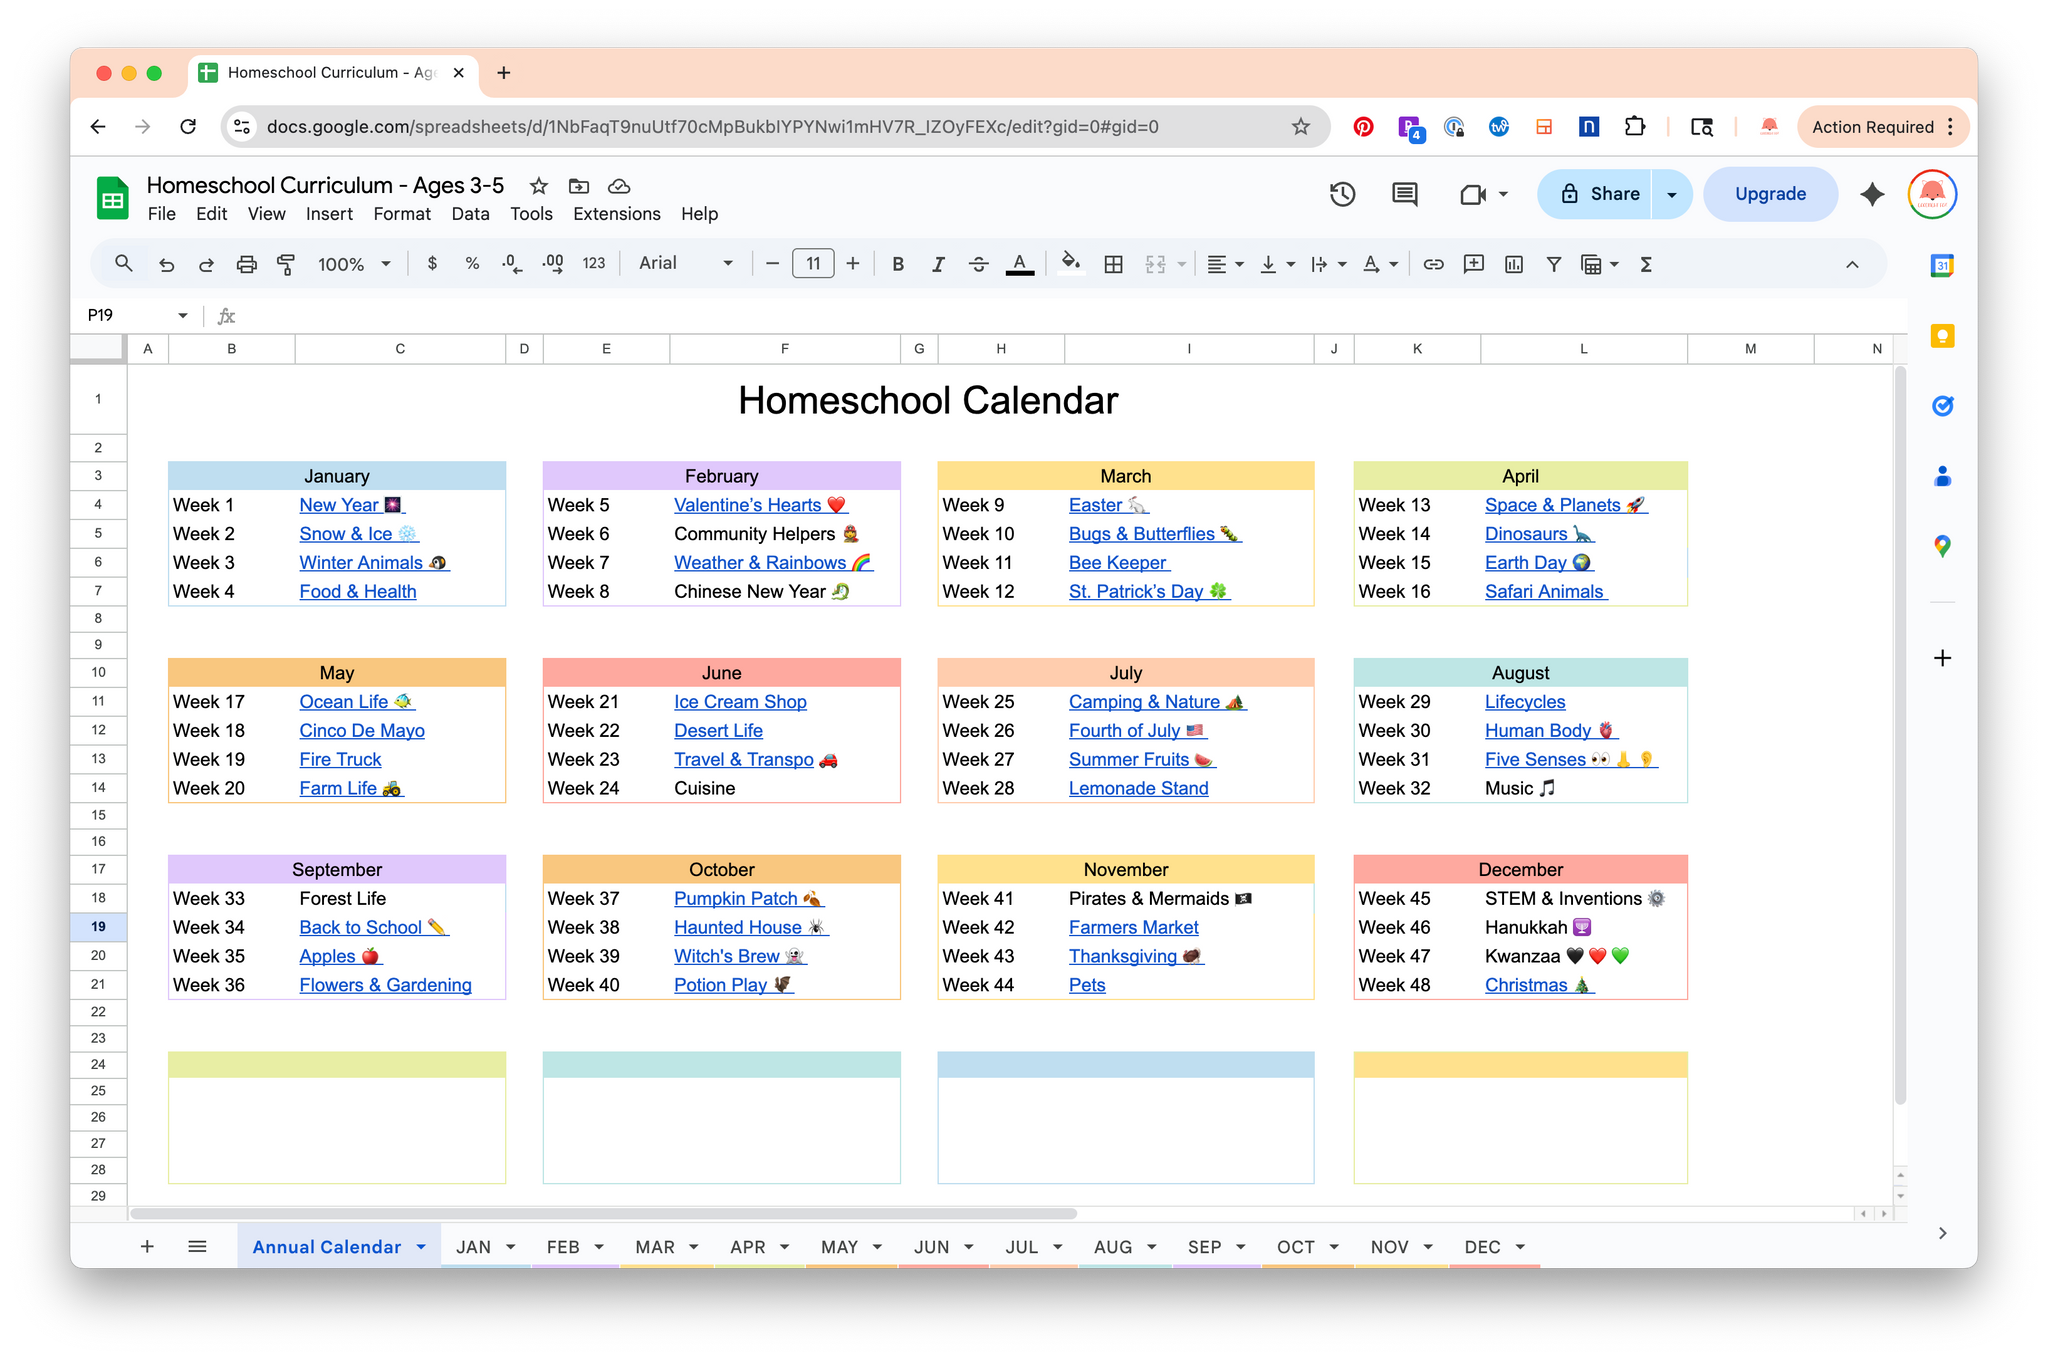The height and width of the screenshot is (1361, 2048).
Task: Click the Functions sigma icon
Action: (1646, 264)
